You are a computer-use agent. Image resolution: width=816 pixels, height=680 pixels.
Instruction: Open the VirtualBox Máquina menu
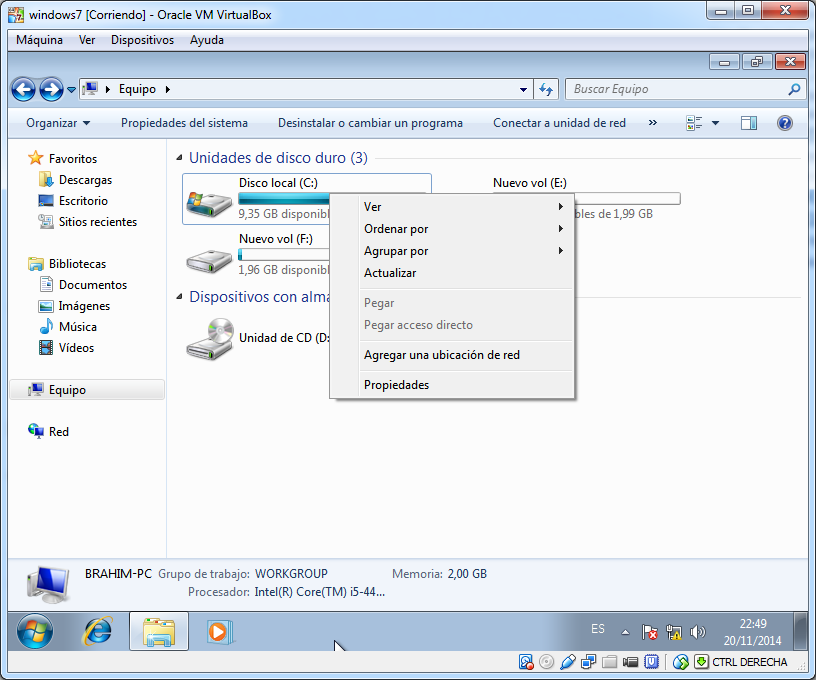click(x=39, y=40)
